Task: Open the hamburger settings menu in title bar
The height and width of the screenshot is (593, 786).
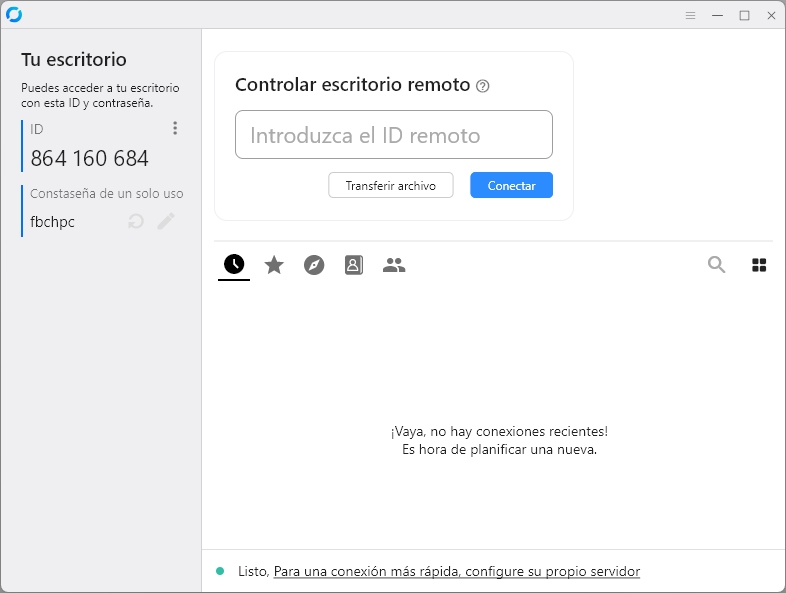Action: (x=690, y=16)
